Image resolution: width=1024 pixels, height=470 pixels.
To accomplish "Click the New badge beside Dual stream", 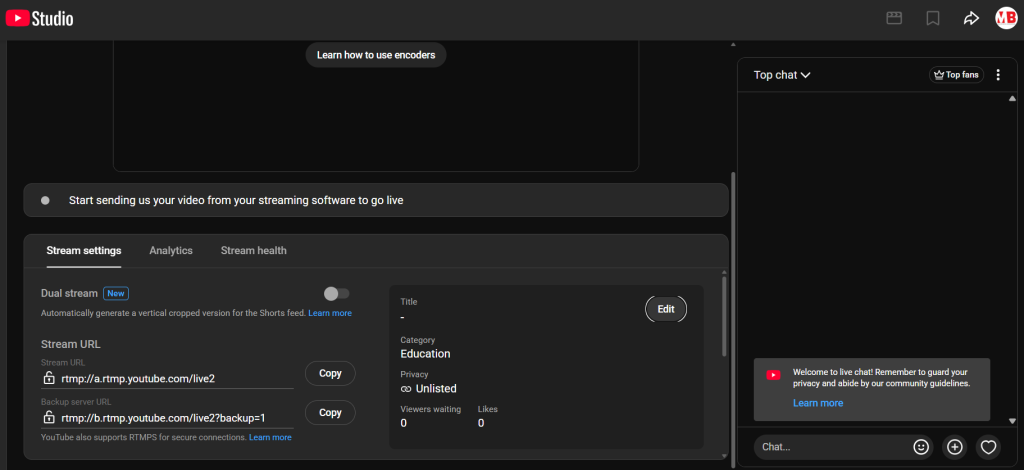I will pyautogui.click(x=116, y=294).
